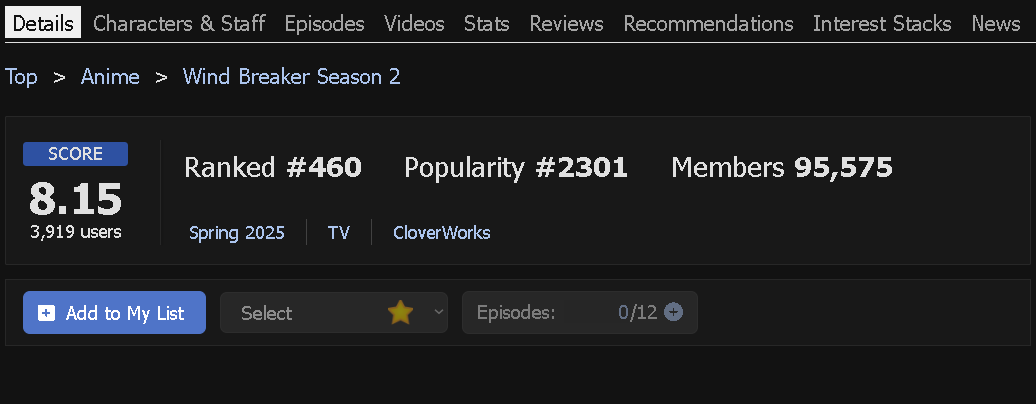1036x404 pixels.
Task: View the Reviews tab
Action: [566, 24]
